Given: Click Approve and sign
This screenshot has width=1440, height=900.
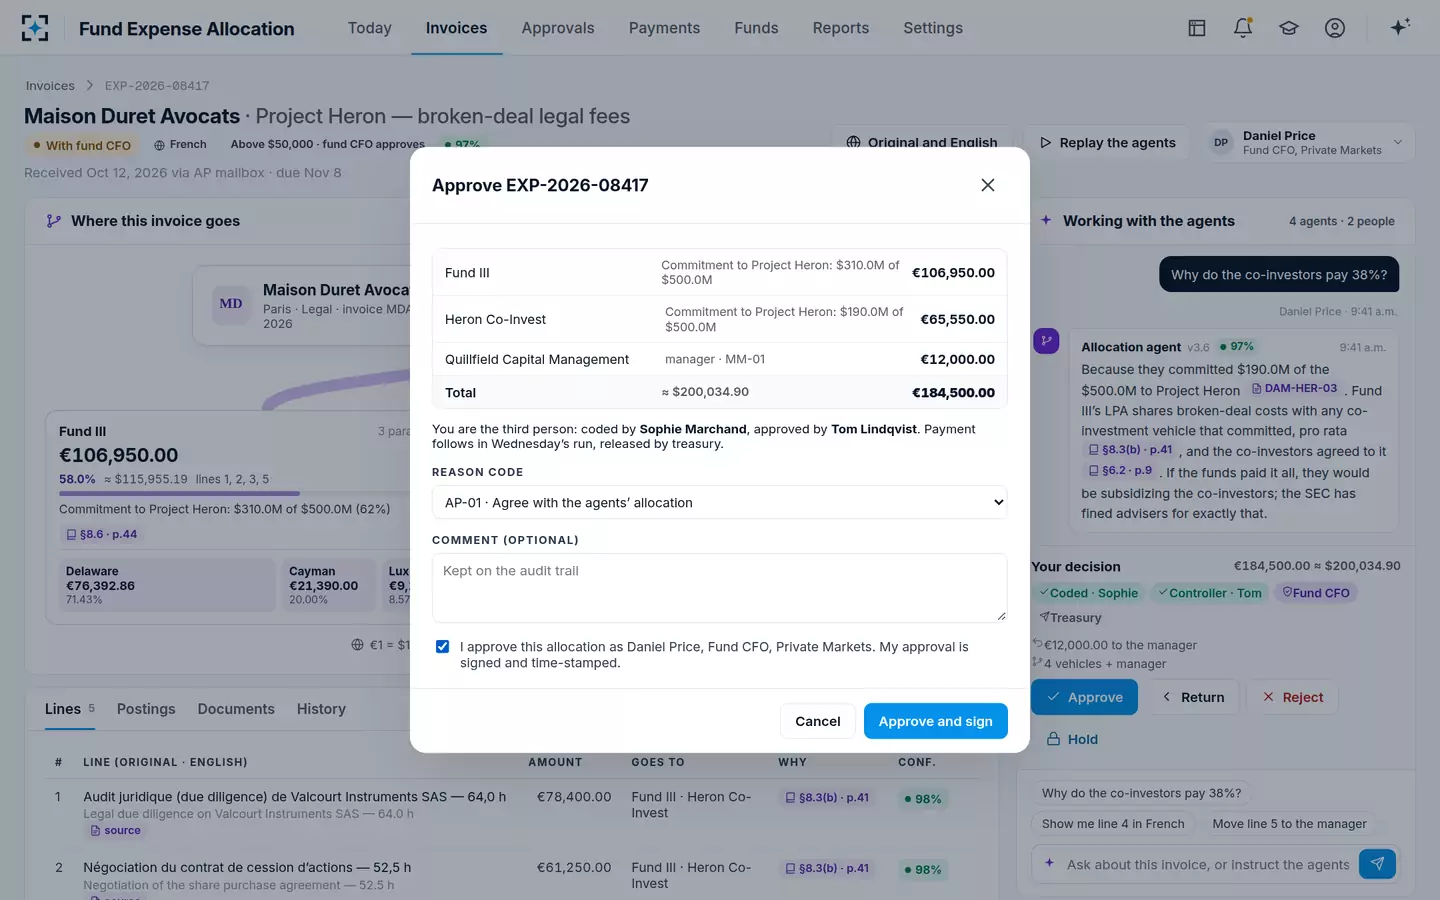Looking at the screenshot, I should point(936,721).
